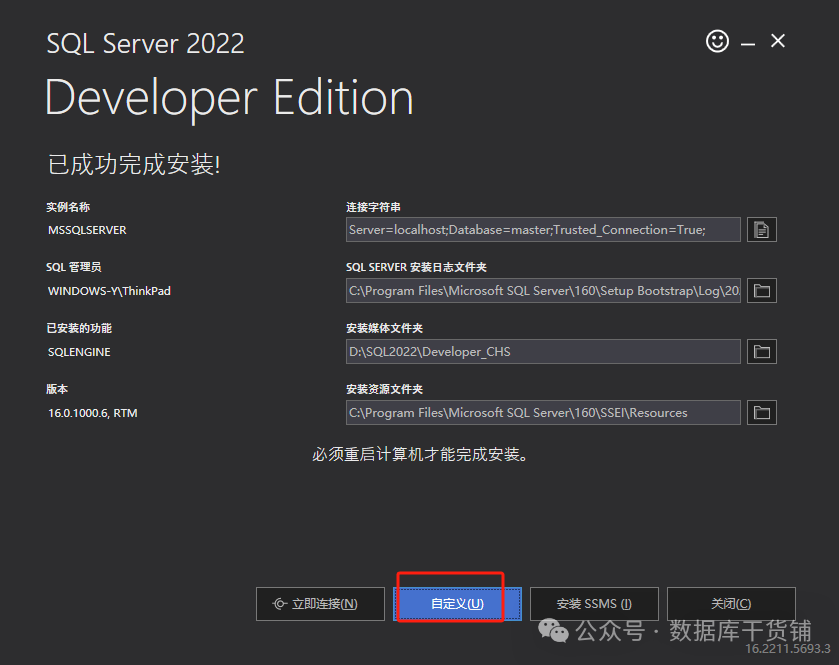The image size is (839, 665).
Task: Click version text 16.0.1000.6, RTM
Action: (x=93, y=413)
